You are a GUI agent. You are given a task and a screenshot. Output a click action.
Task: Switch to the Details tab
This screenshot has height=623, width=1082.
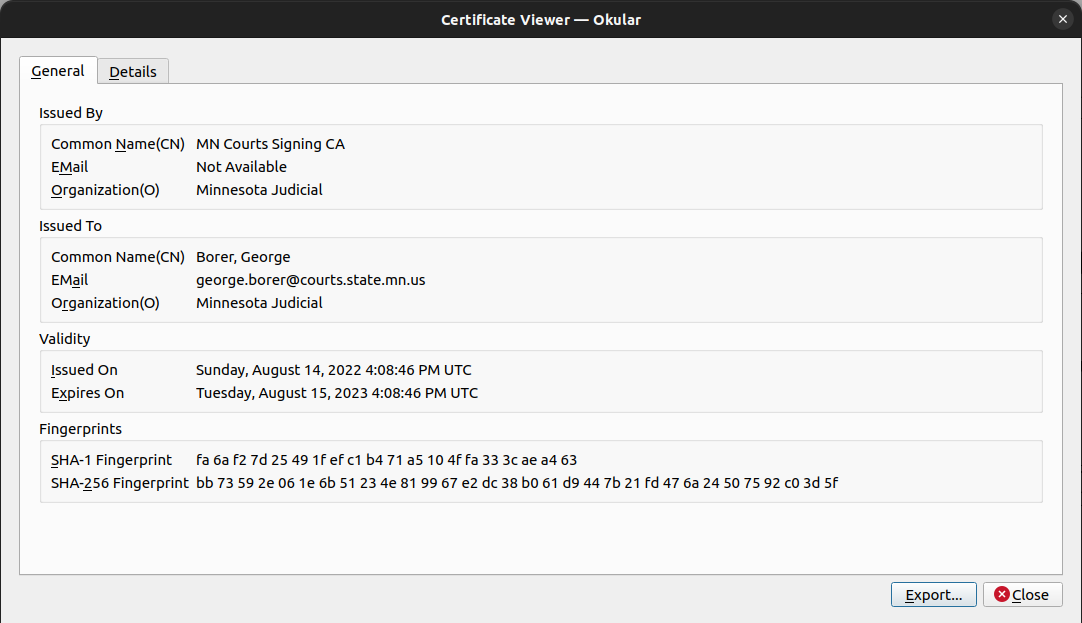[133, 72]
